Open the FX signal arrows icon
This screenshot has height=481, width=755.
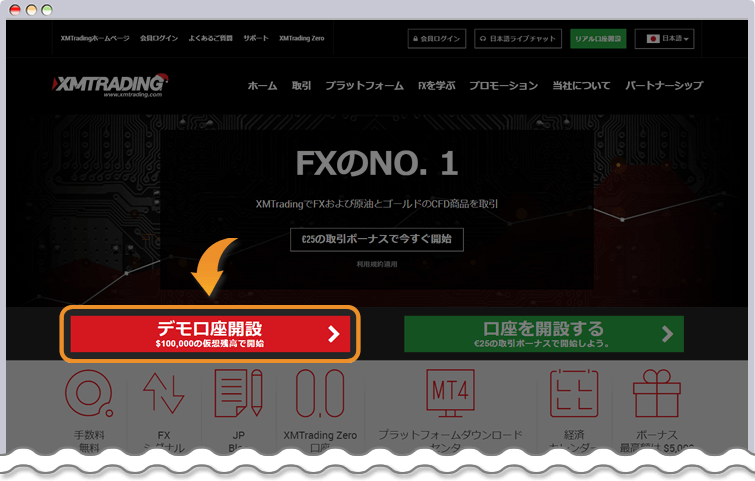164,393
